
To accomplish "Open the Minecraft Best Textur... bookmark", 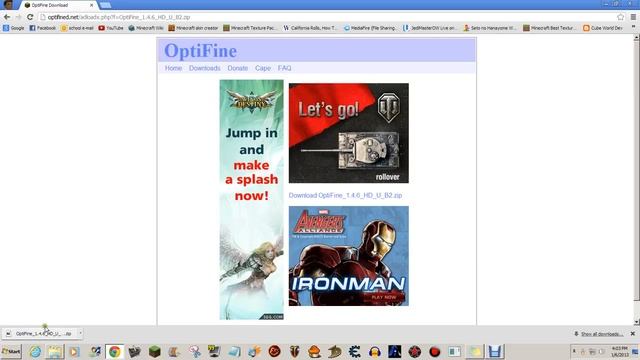I will (x=550, y=28).
